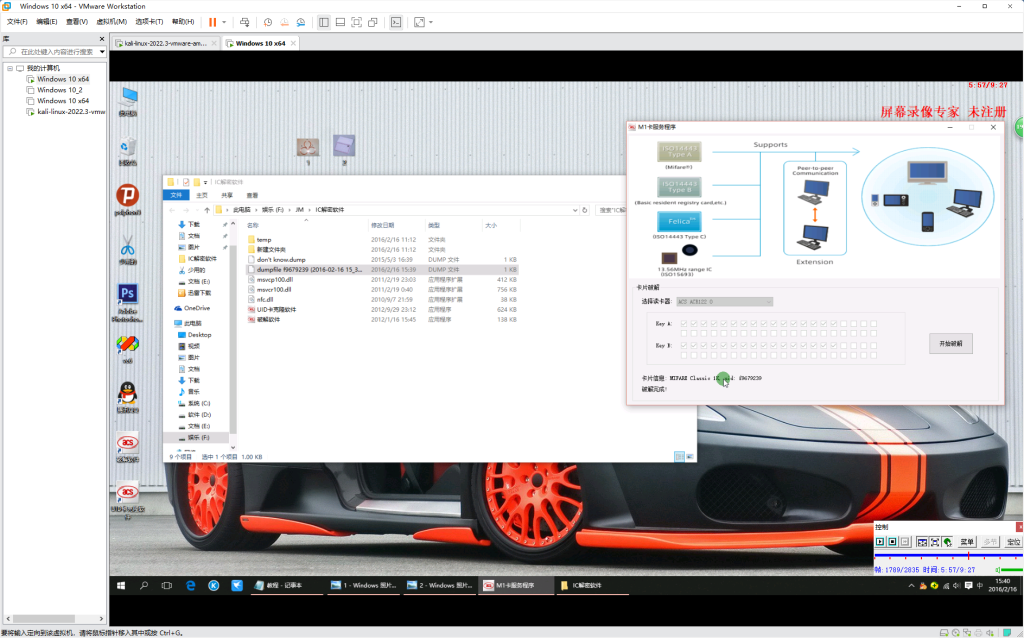Open the Windows Start button in guest taskbar
This screenshot has width=1024, height=638.
pos(119,585)
